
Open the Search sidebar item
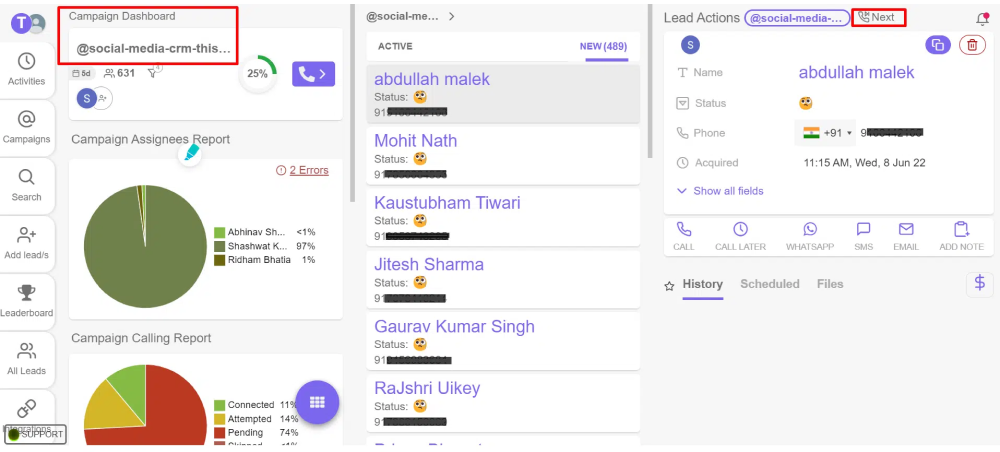tap(26, 185)
